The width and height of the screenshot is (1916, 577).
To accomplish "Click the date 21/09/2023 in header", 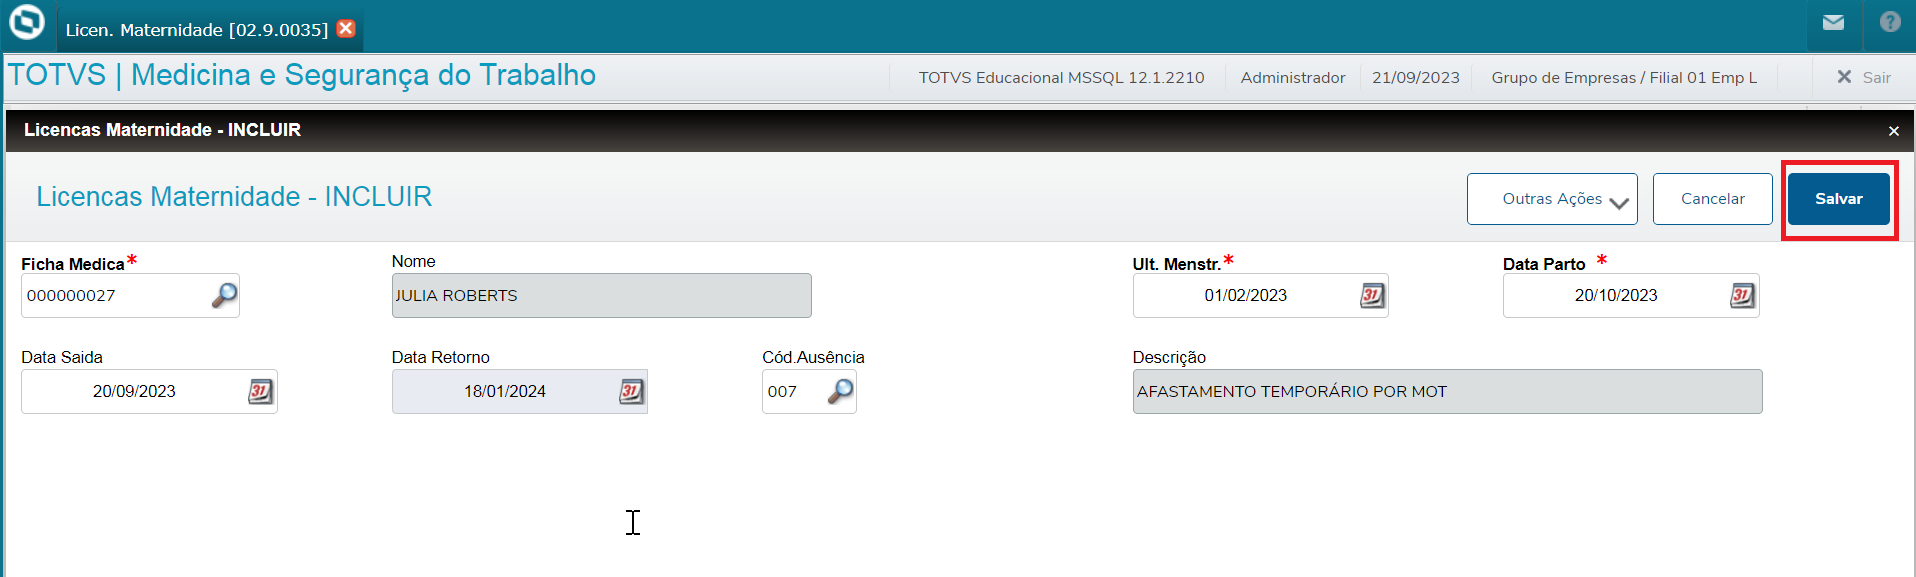I will [x=1416, y=77].
